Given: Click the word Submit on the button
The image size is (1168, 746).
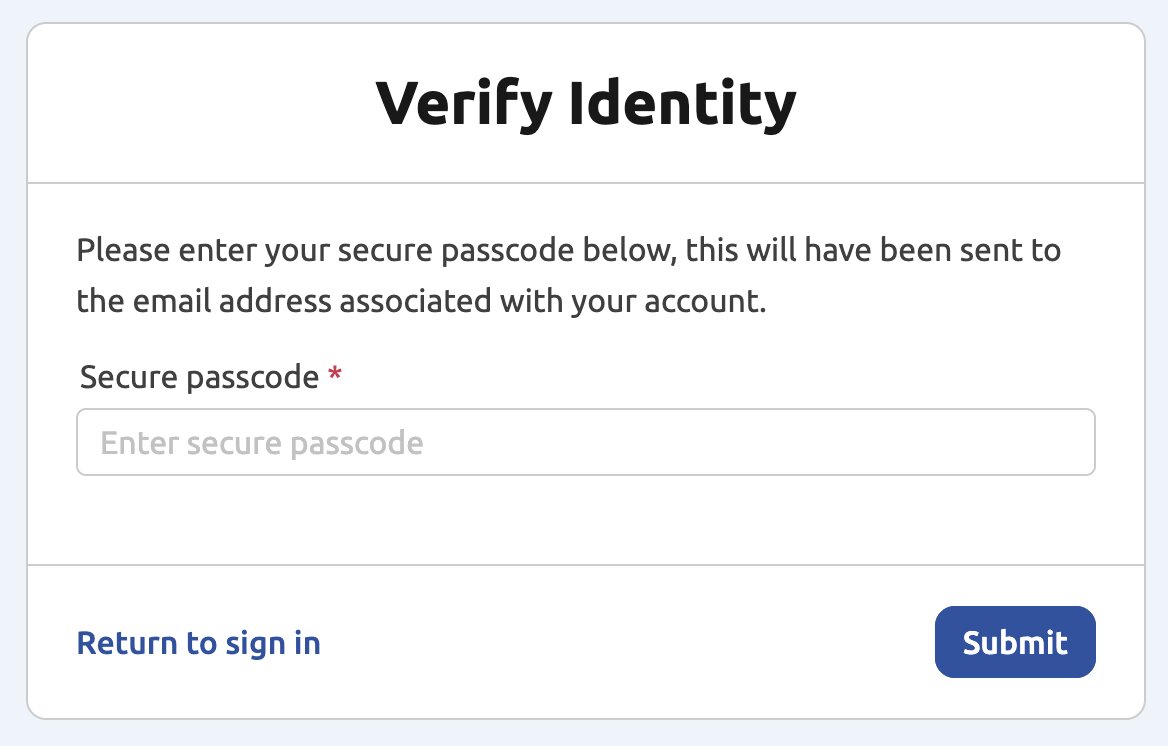Looking at the screenshot, I should (1014, 642).
